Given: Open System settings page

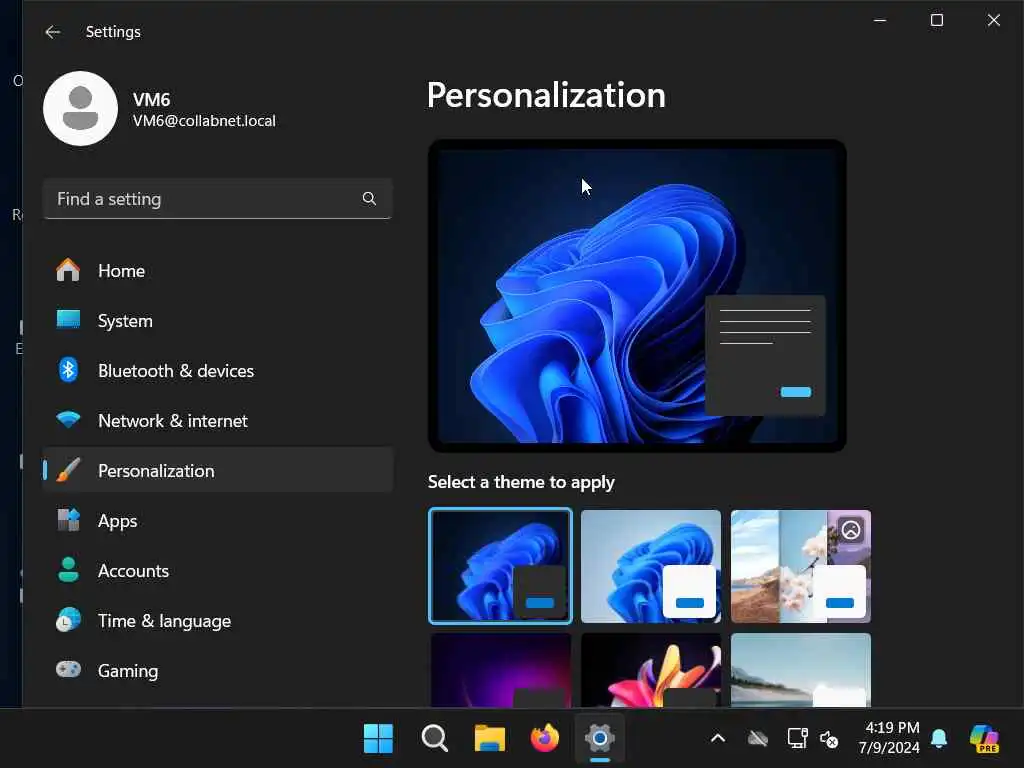Looking at the screenshot, I should [x=217, y=320].
